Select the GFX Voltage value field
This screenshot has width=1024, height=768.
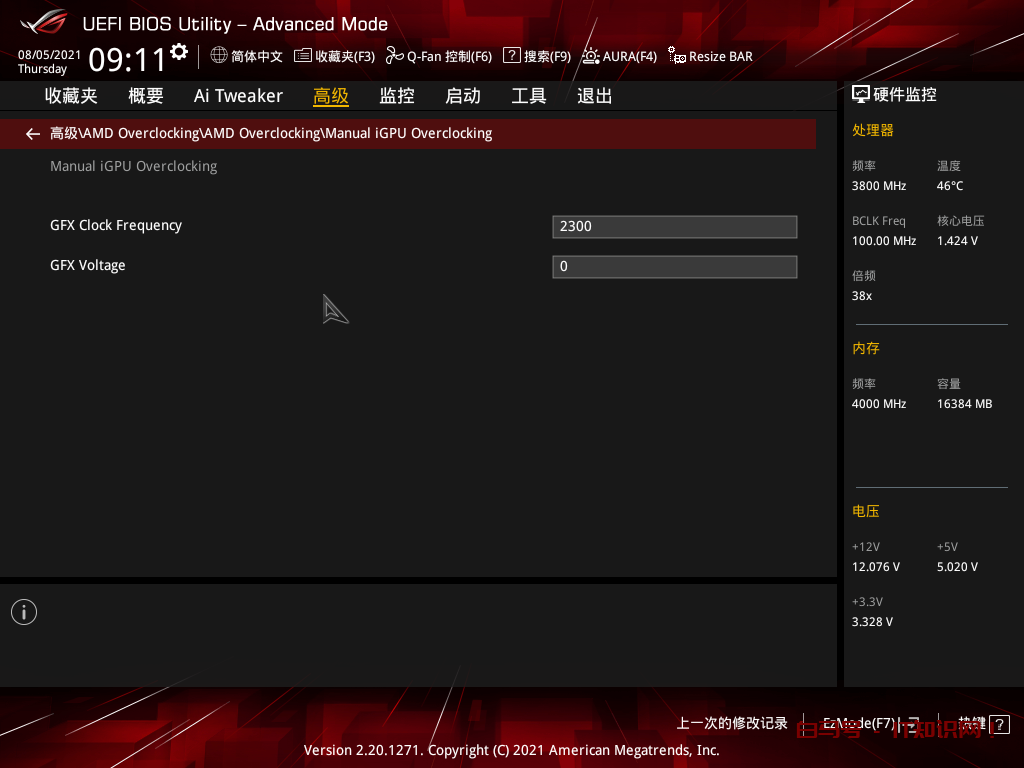click(674, 266)
